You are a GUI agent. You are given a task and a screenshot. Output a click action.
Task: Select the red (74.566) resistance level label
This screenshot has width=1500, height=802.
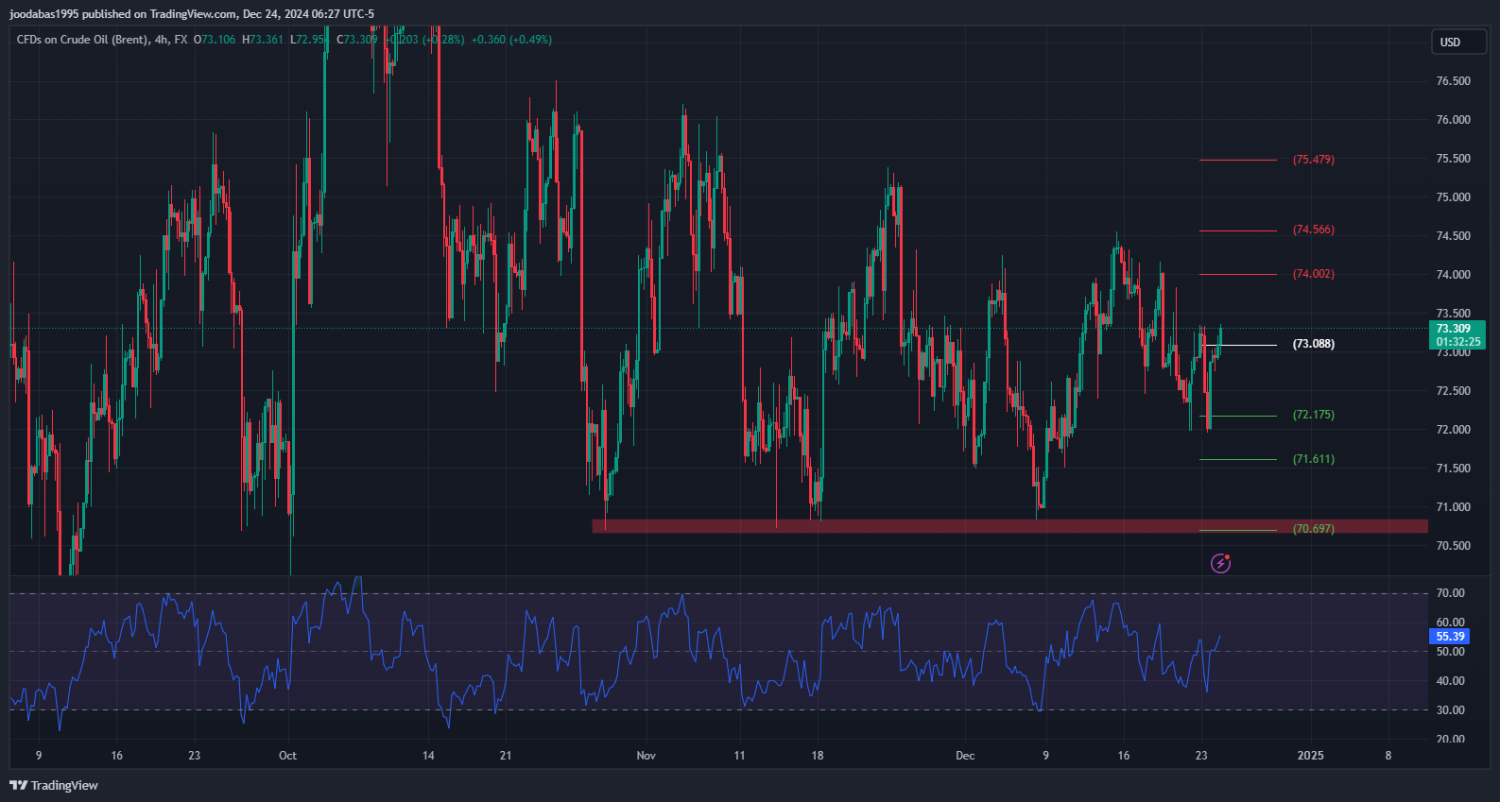point(1313,230)
